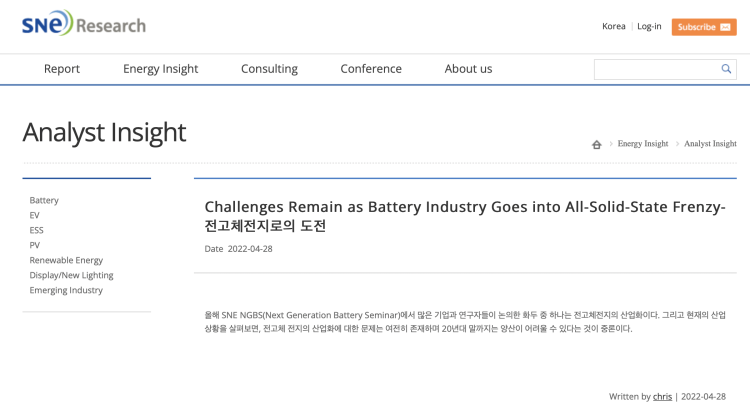750x406 pixels.
Task: Switch language to Korea
Action: click(x=613, y=26)
